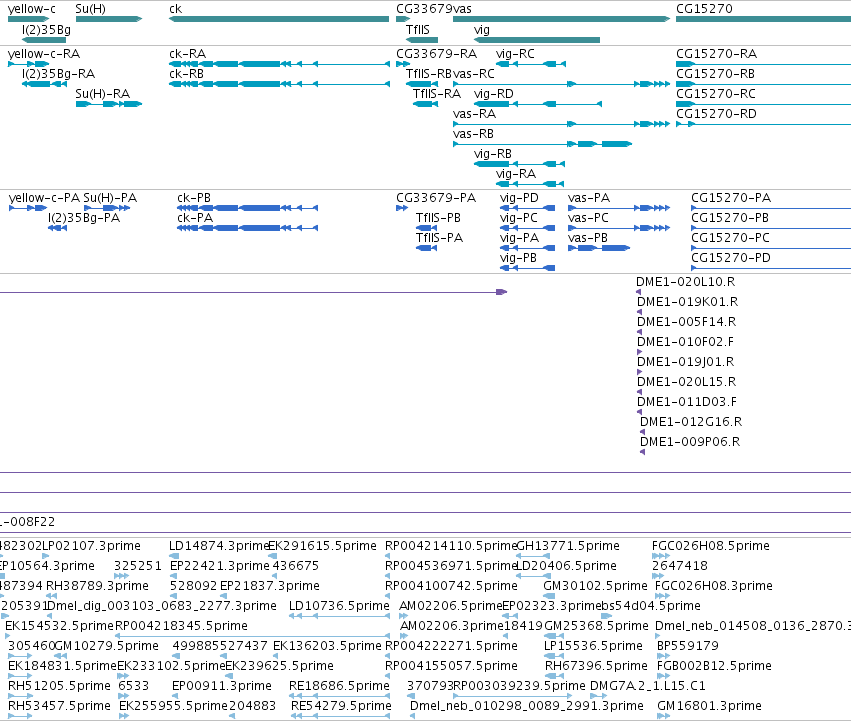This screenshot has width=851, height=721.
Task: Select the vig-RD transcript glyph
Action: [538, 104]
